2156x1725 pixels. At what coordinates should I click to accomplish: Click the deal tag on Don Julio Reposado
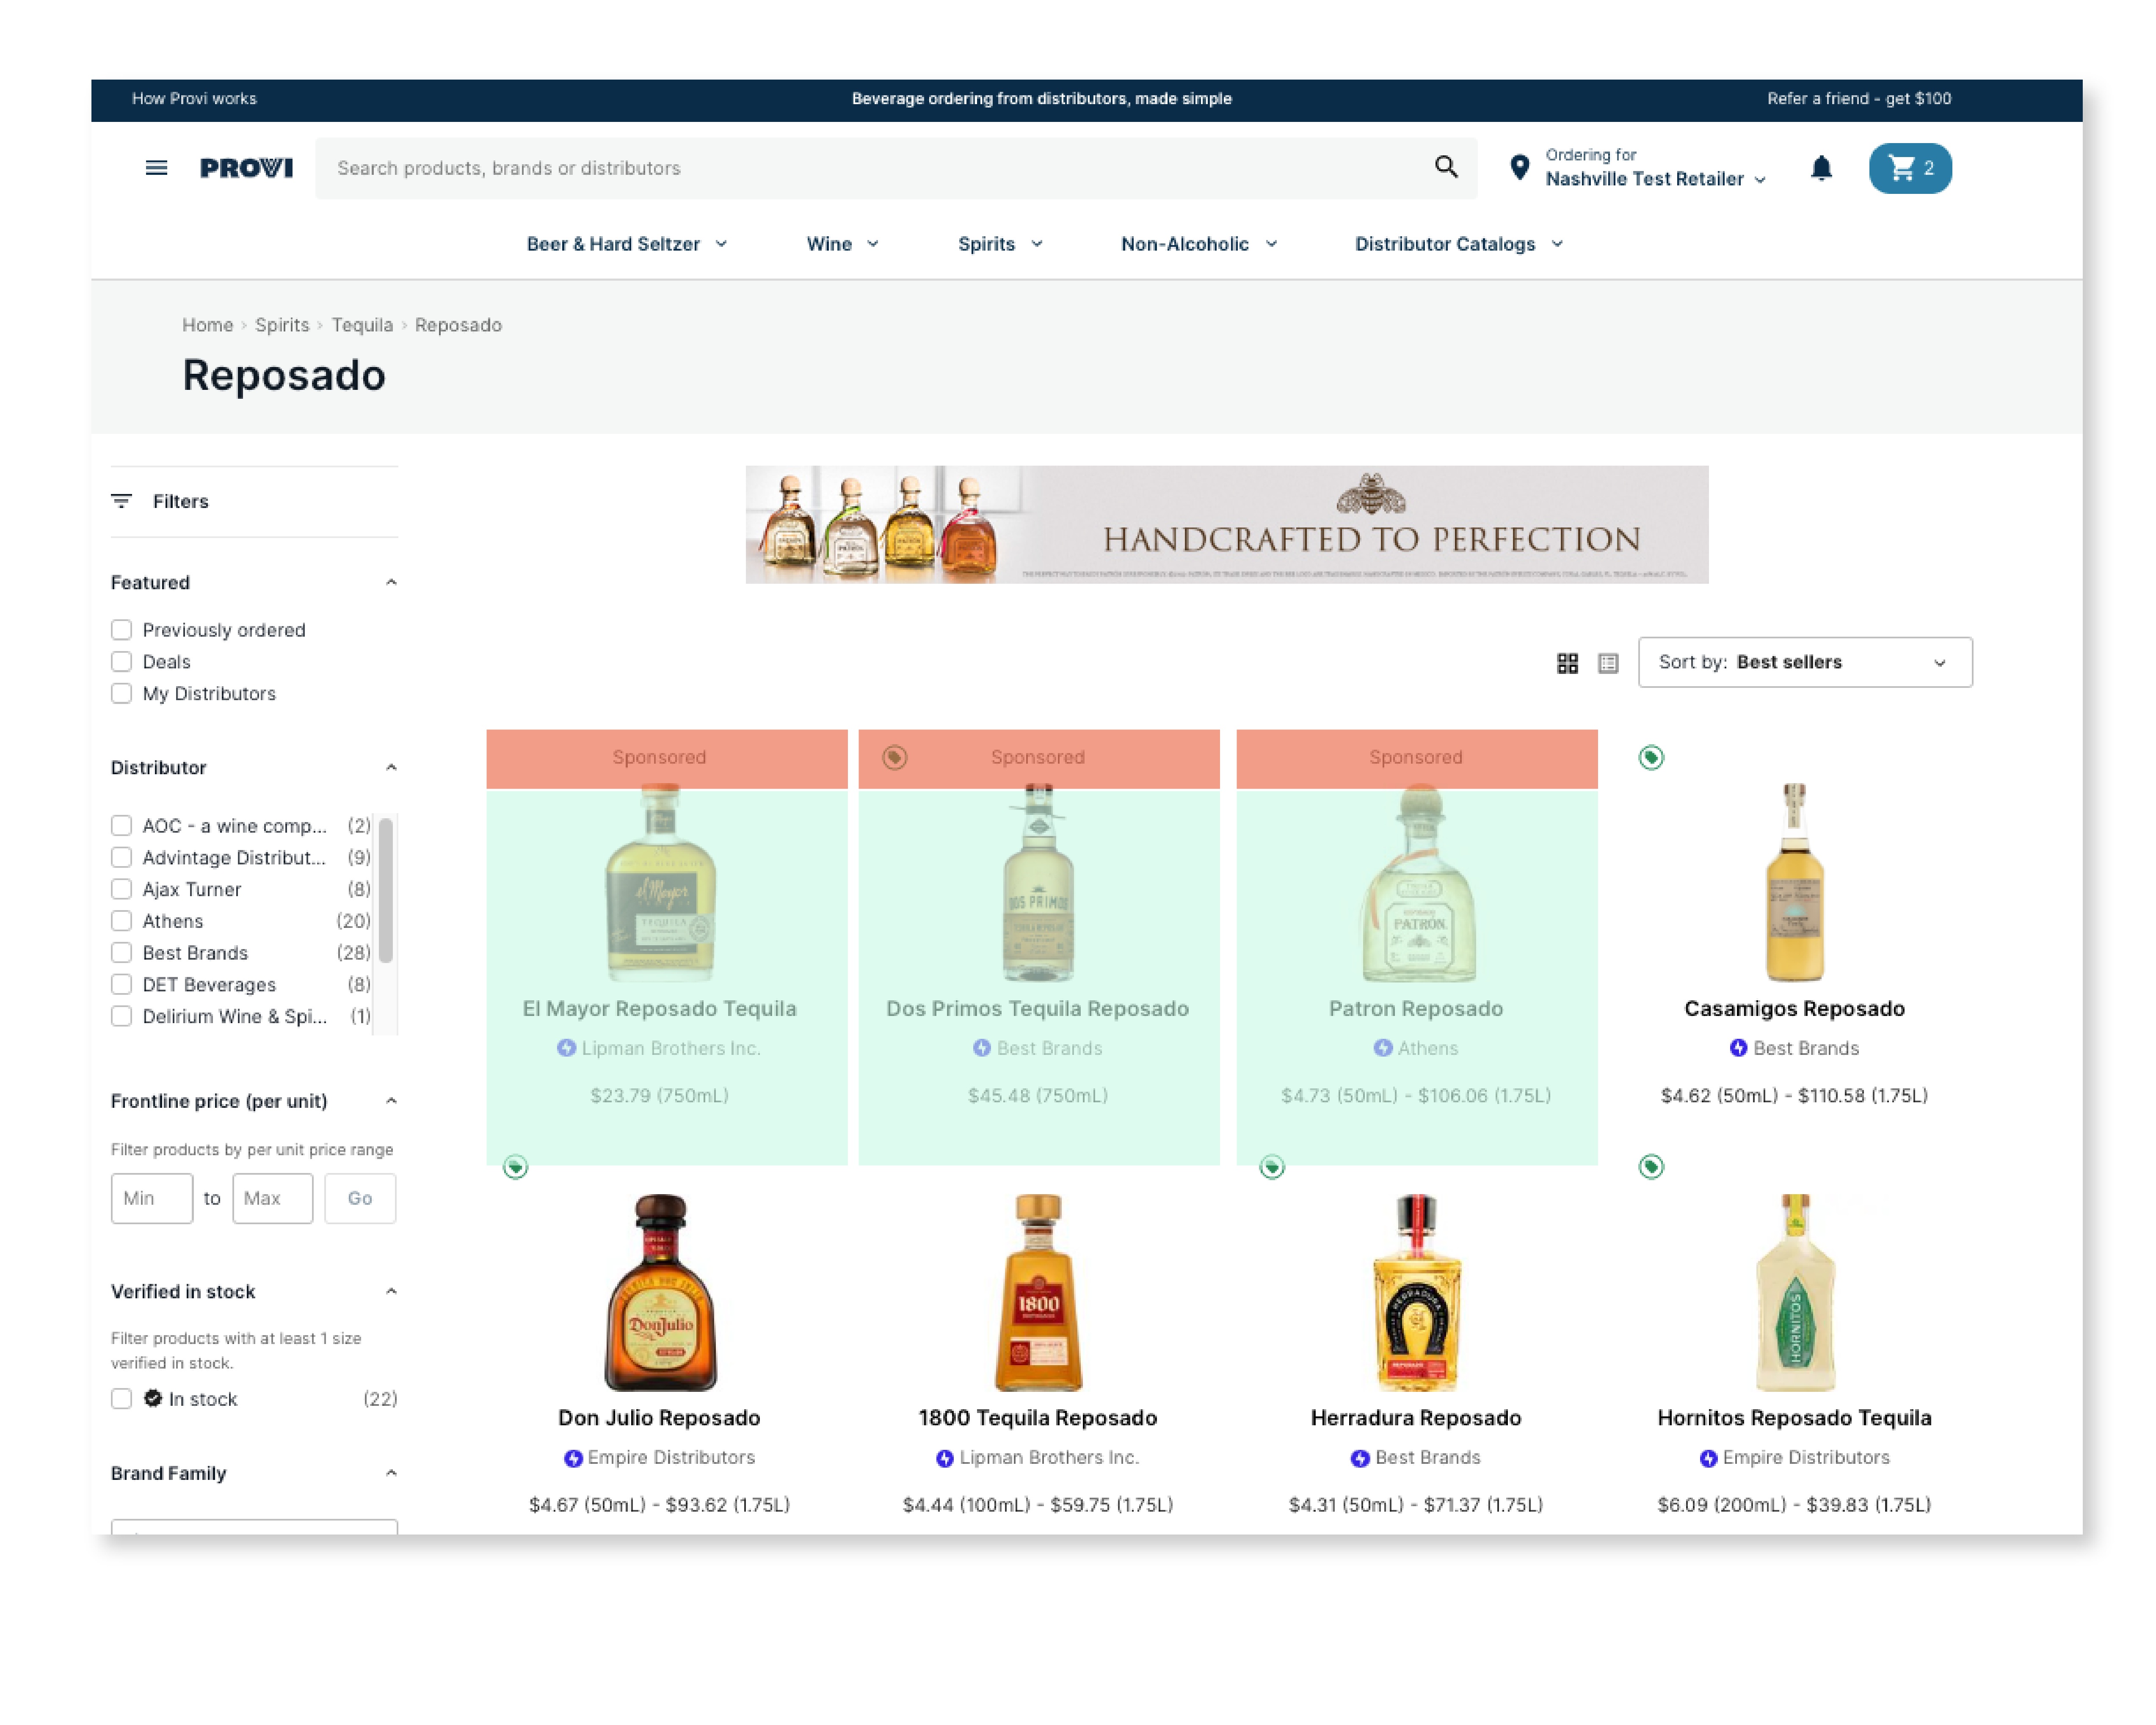[515, 1167]
